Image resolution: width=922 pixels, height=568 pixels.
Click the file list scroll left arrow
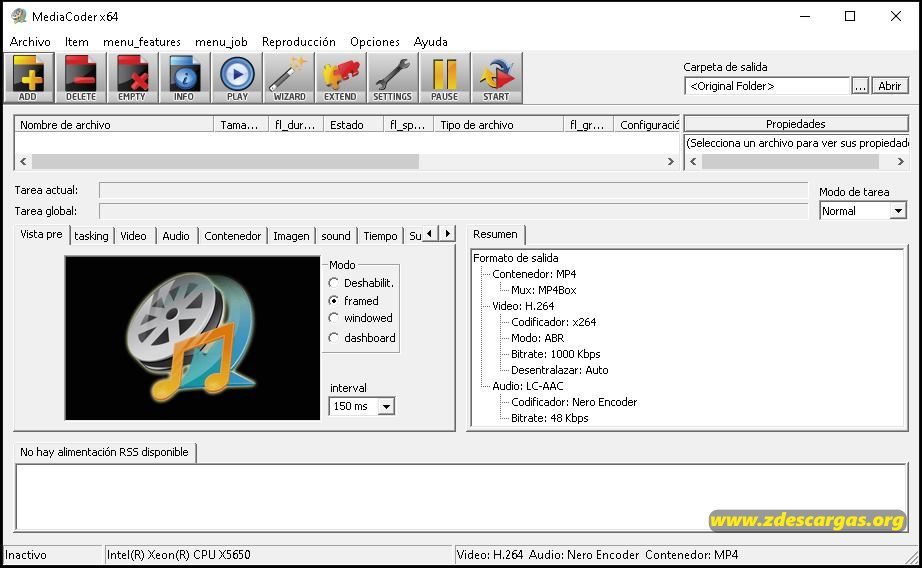pyautogui.click(x=23, y=161)
